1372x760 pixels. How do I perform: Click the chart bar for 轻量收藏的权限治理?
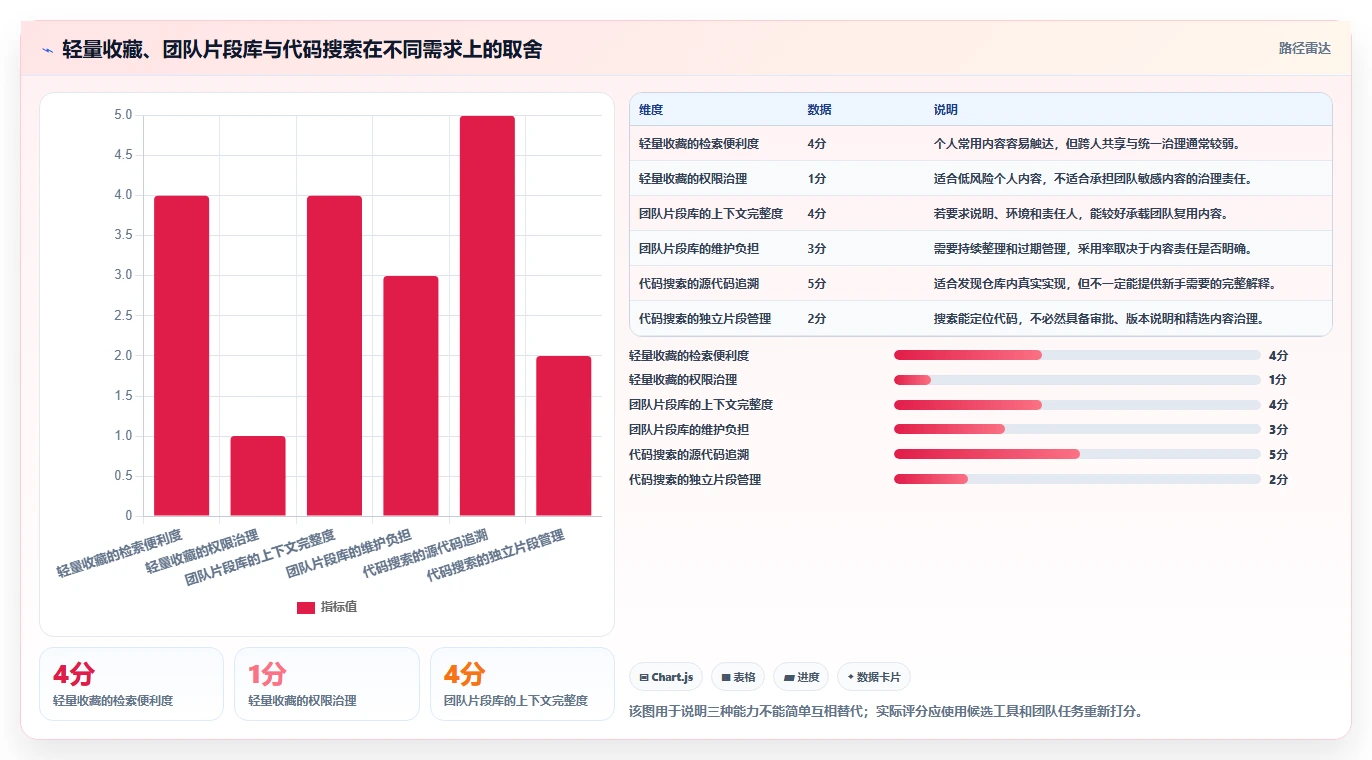coord(258,476)
